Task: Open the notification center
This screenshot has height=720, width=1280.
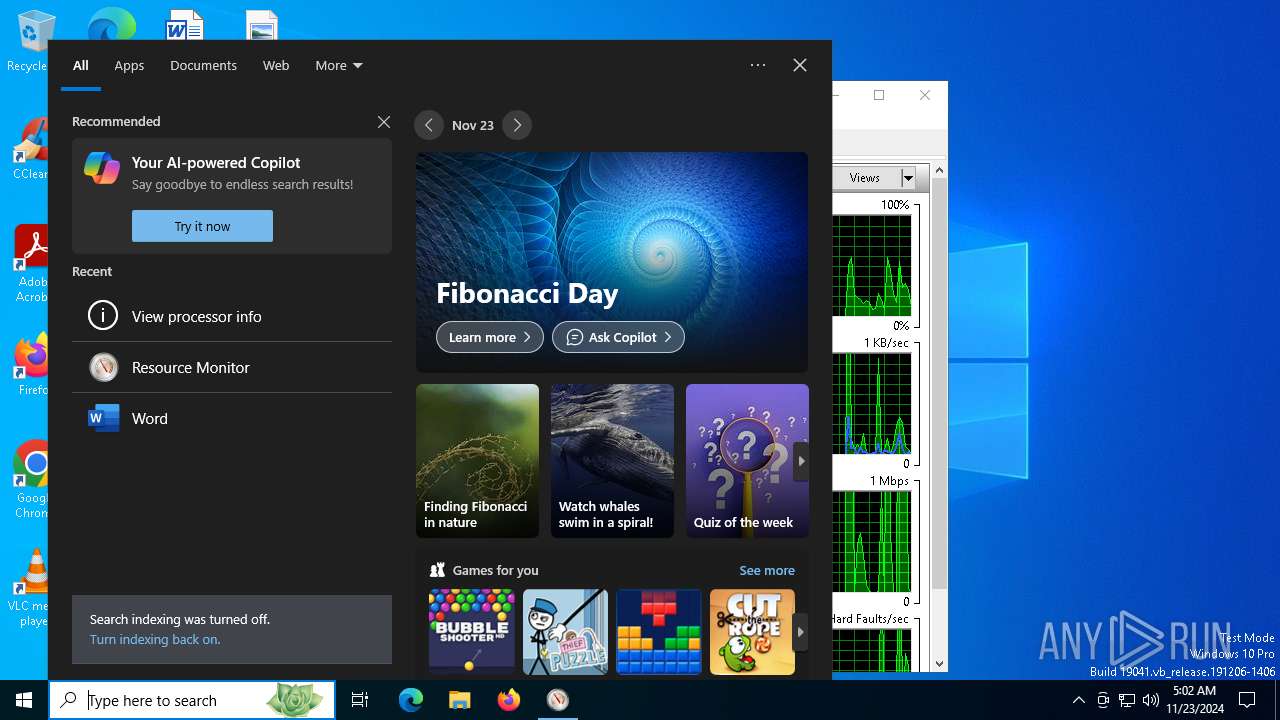Action: point(1247,700)
